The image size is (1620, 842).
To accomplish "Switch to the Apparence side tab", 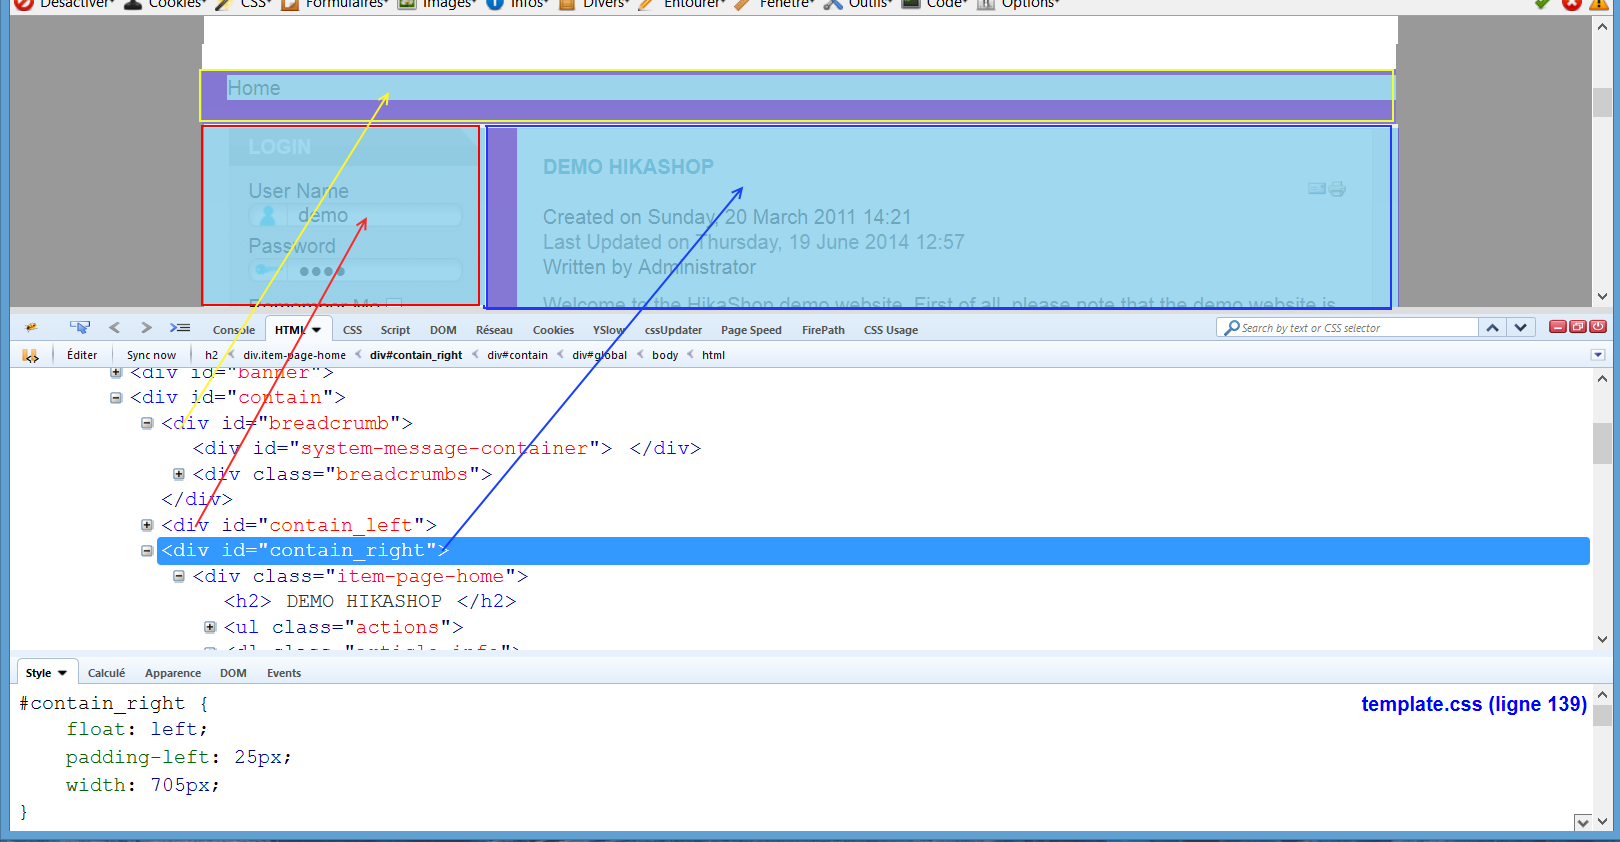I will coord(173,673).
